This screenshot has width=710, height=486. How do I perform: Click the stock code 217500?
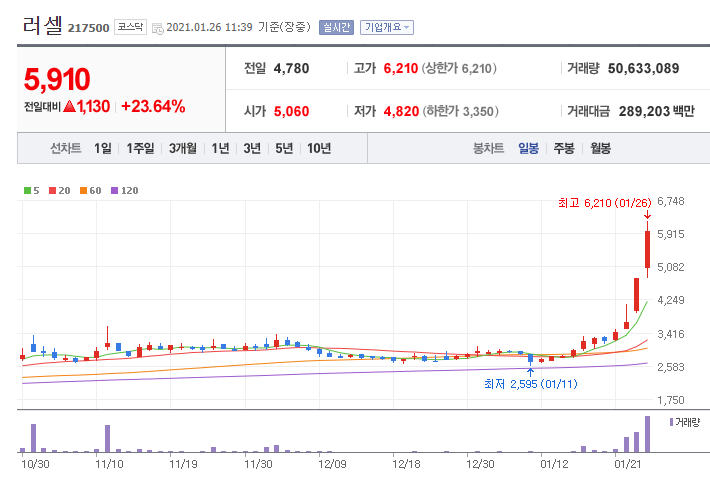(88, 28)
